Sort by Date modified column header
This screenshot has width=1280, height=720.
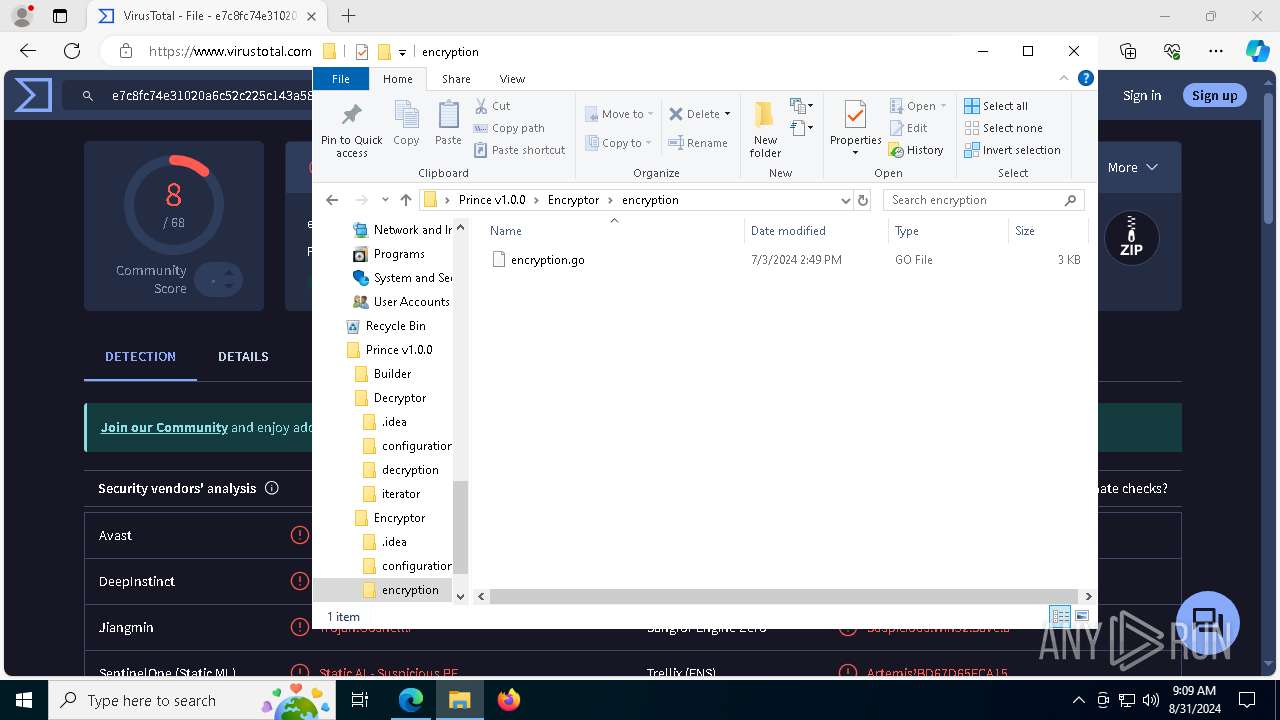pos(816,231)
